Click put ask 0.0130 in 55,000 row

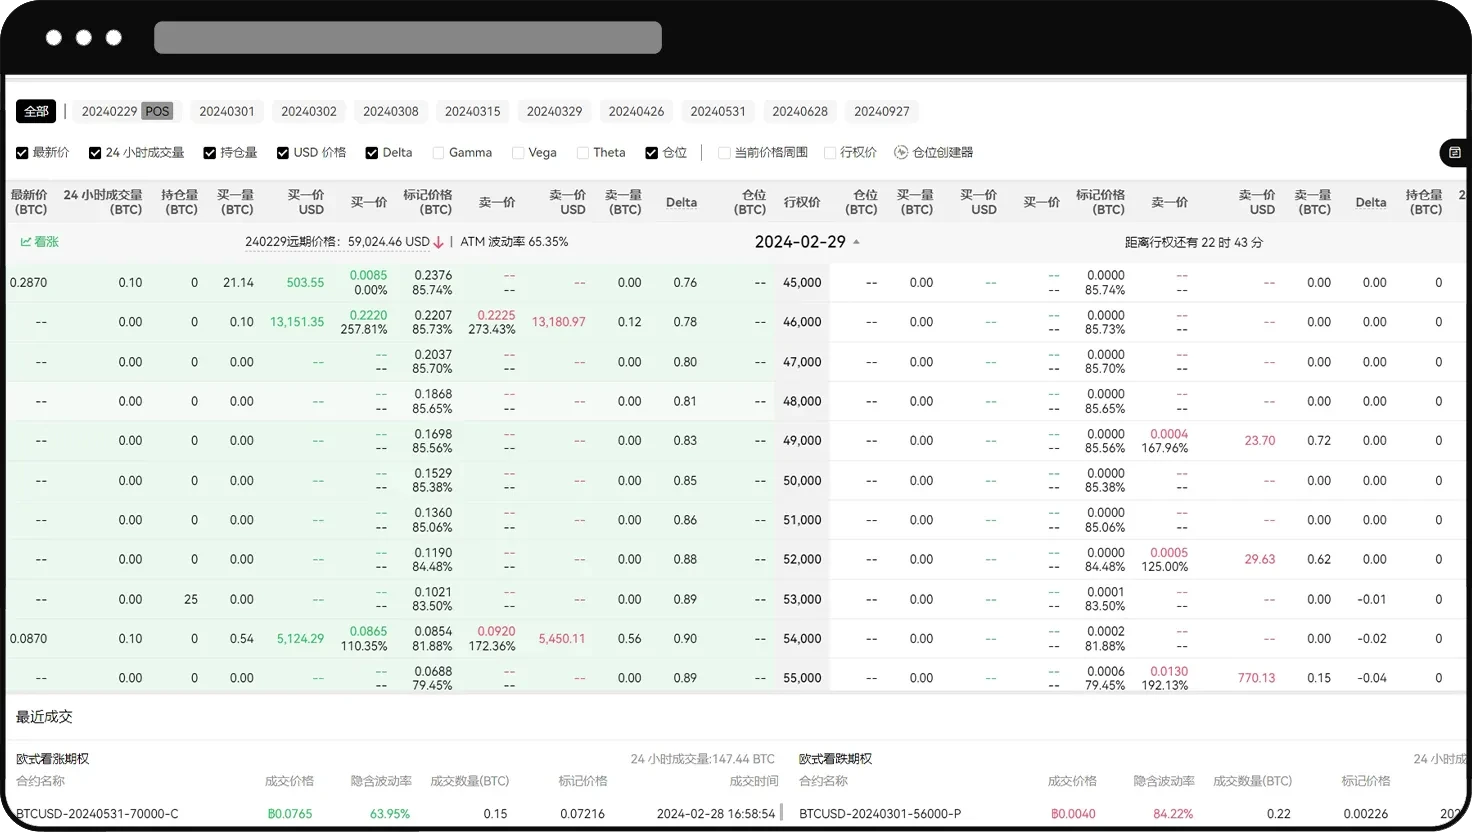pos(1169,672)
